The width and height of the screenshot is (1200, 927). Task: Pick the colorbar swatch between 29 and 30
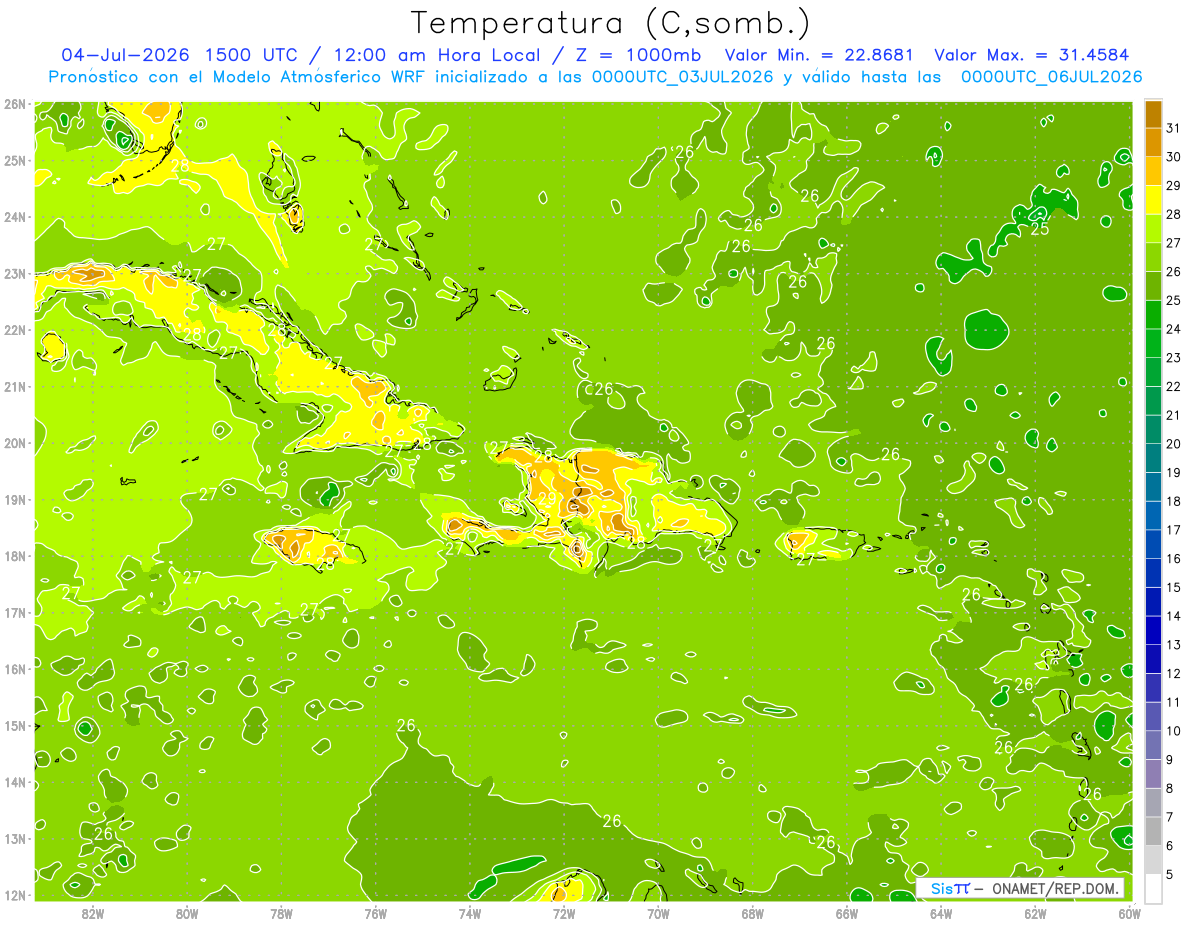point(1153,171)
